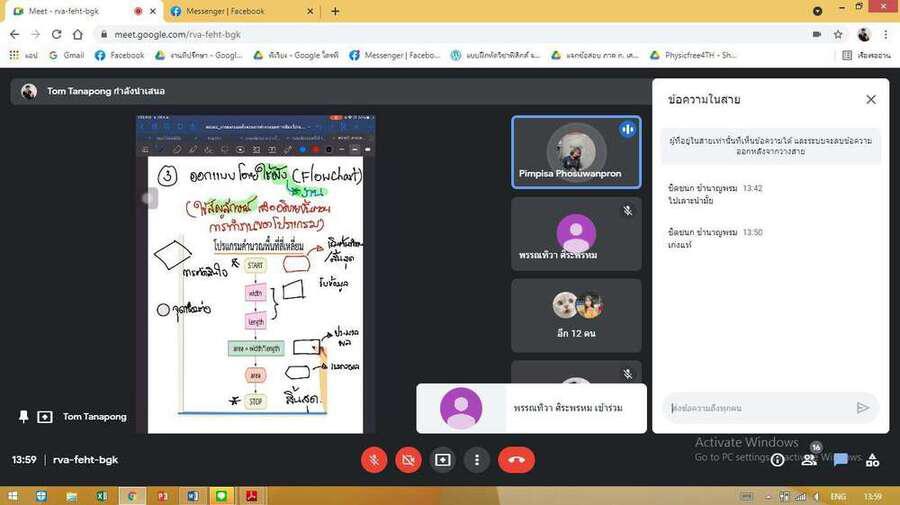Open the meeting details info icon
This screenshot has width=900, height=505.
[778, 460]
